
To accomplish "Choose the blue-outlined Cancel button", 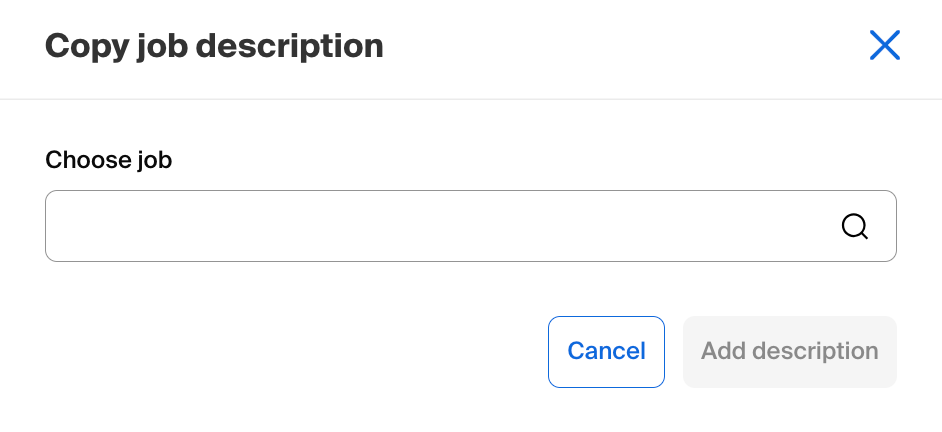I will point(606,351).
